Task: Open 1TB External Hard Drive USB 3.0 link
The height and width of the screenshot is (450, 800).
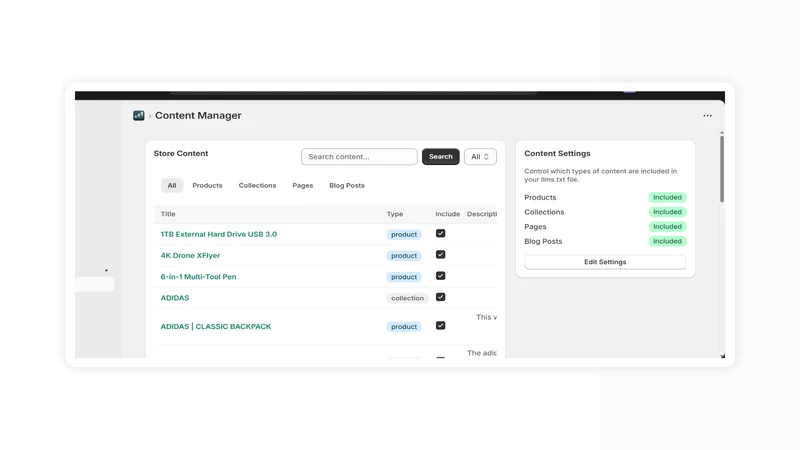Action: pyautogui.click(x=219, y=234)
